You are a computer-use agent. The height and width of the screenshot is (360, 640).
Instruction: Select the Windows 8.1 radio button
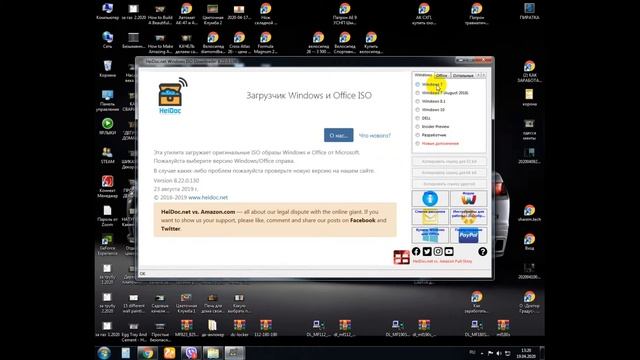[418, 101]
